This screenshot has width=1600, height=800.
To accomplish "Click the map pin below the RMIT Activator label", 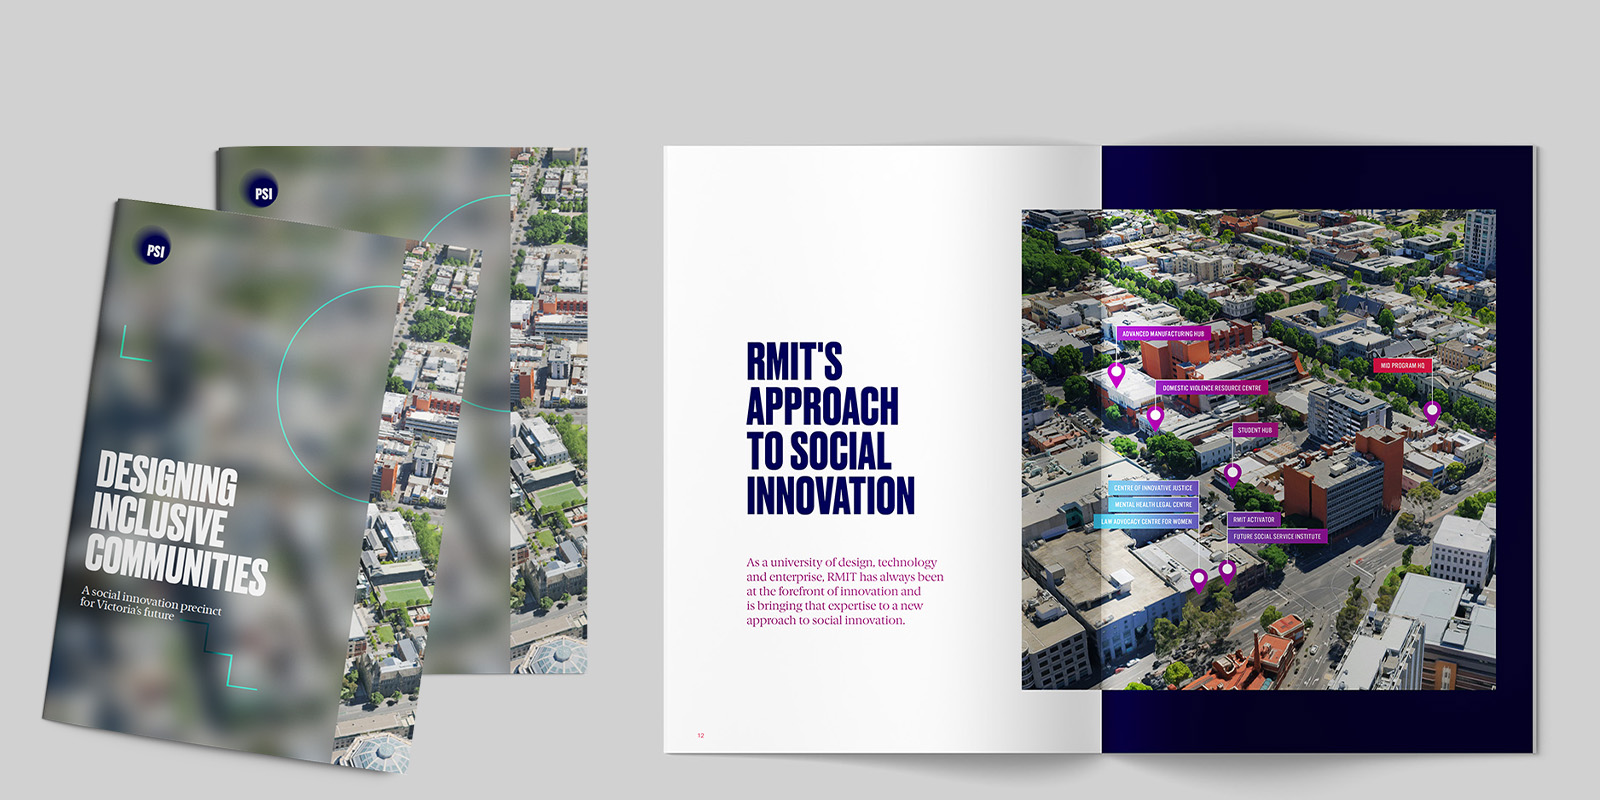I will pos(1228,572).
